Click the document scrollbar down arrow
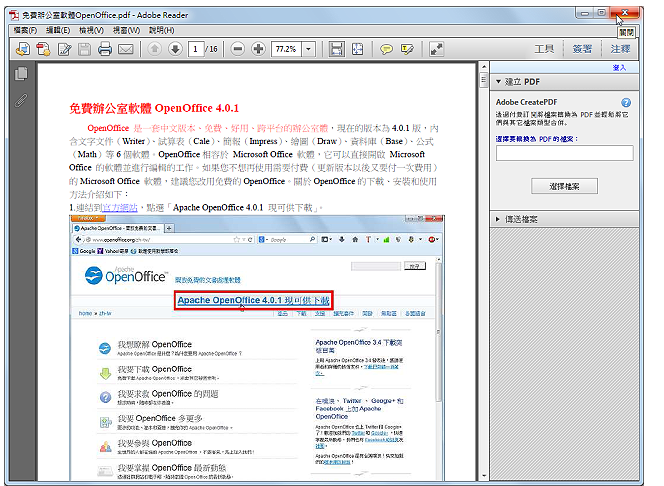 coord(484,476)
